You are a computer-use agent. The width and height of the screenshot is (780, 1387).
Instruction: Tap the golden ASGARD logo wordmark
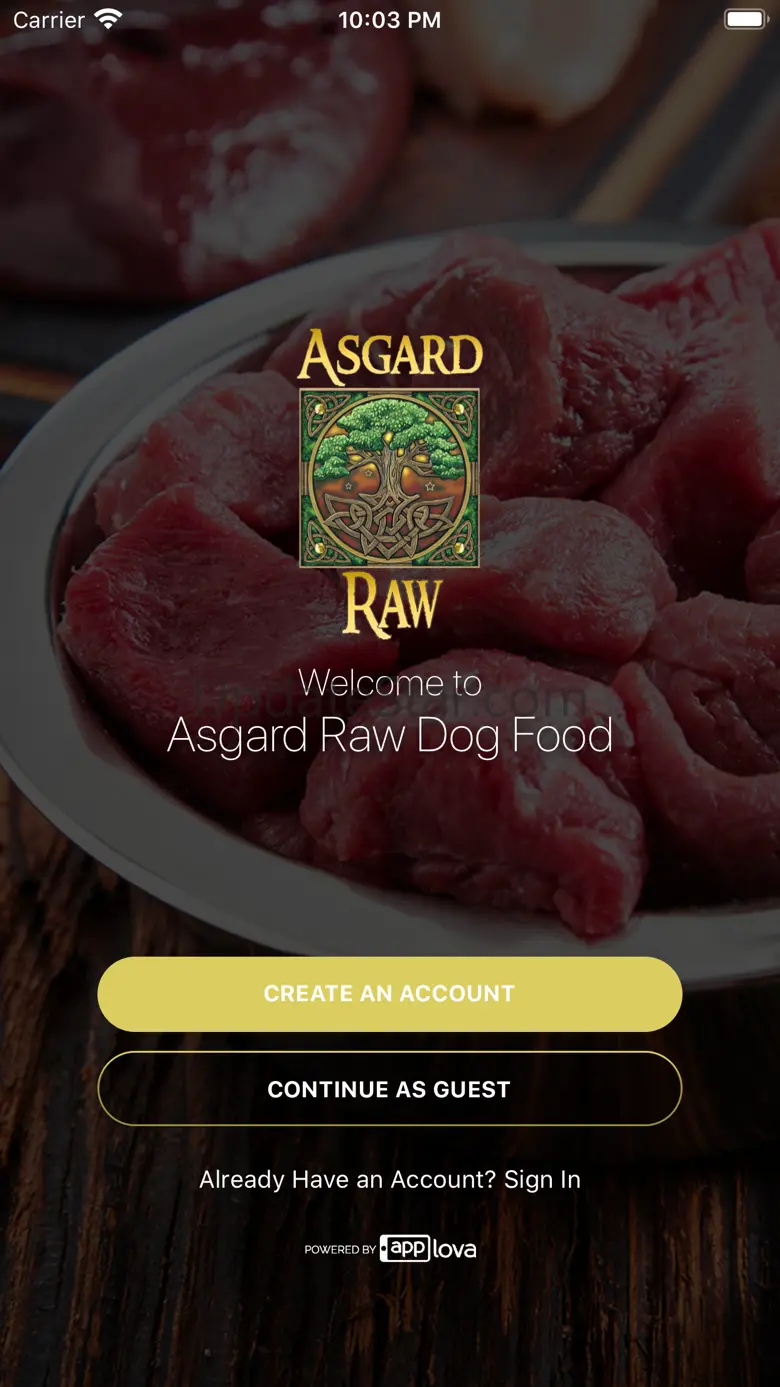coord(390,357)
